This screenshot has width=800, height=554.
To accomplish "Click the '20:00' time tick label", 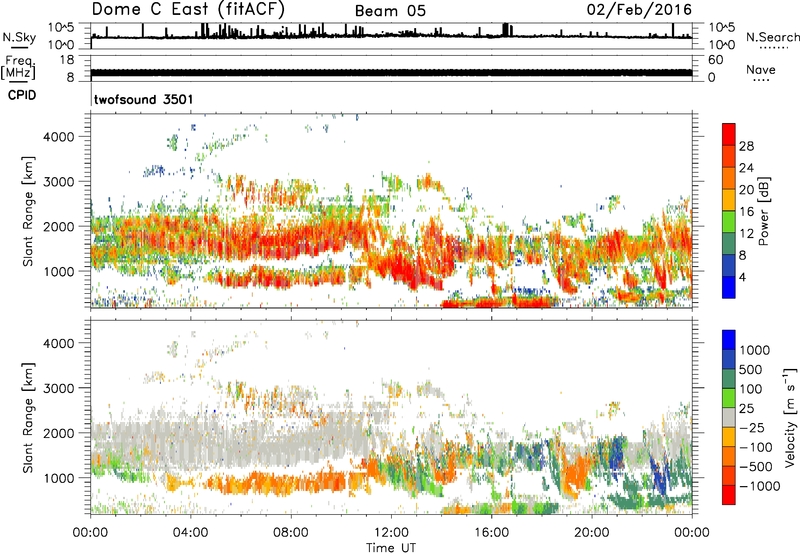I will pyautogui.click(x=591, y=533).
